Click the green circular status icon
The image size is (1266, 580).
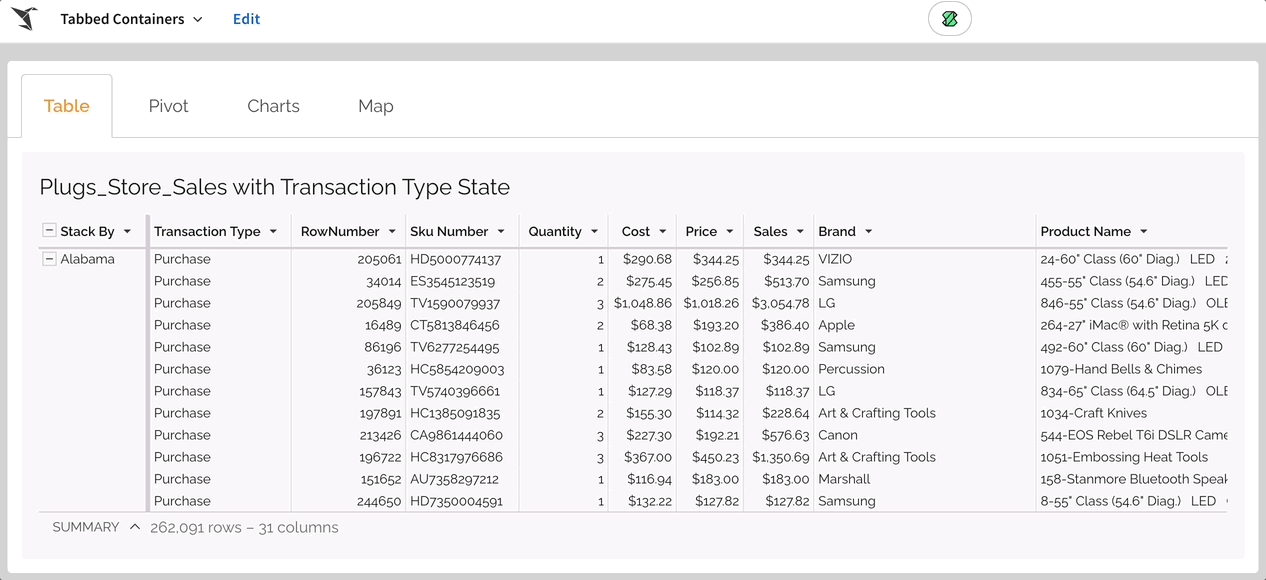point(949,19)
